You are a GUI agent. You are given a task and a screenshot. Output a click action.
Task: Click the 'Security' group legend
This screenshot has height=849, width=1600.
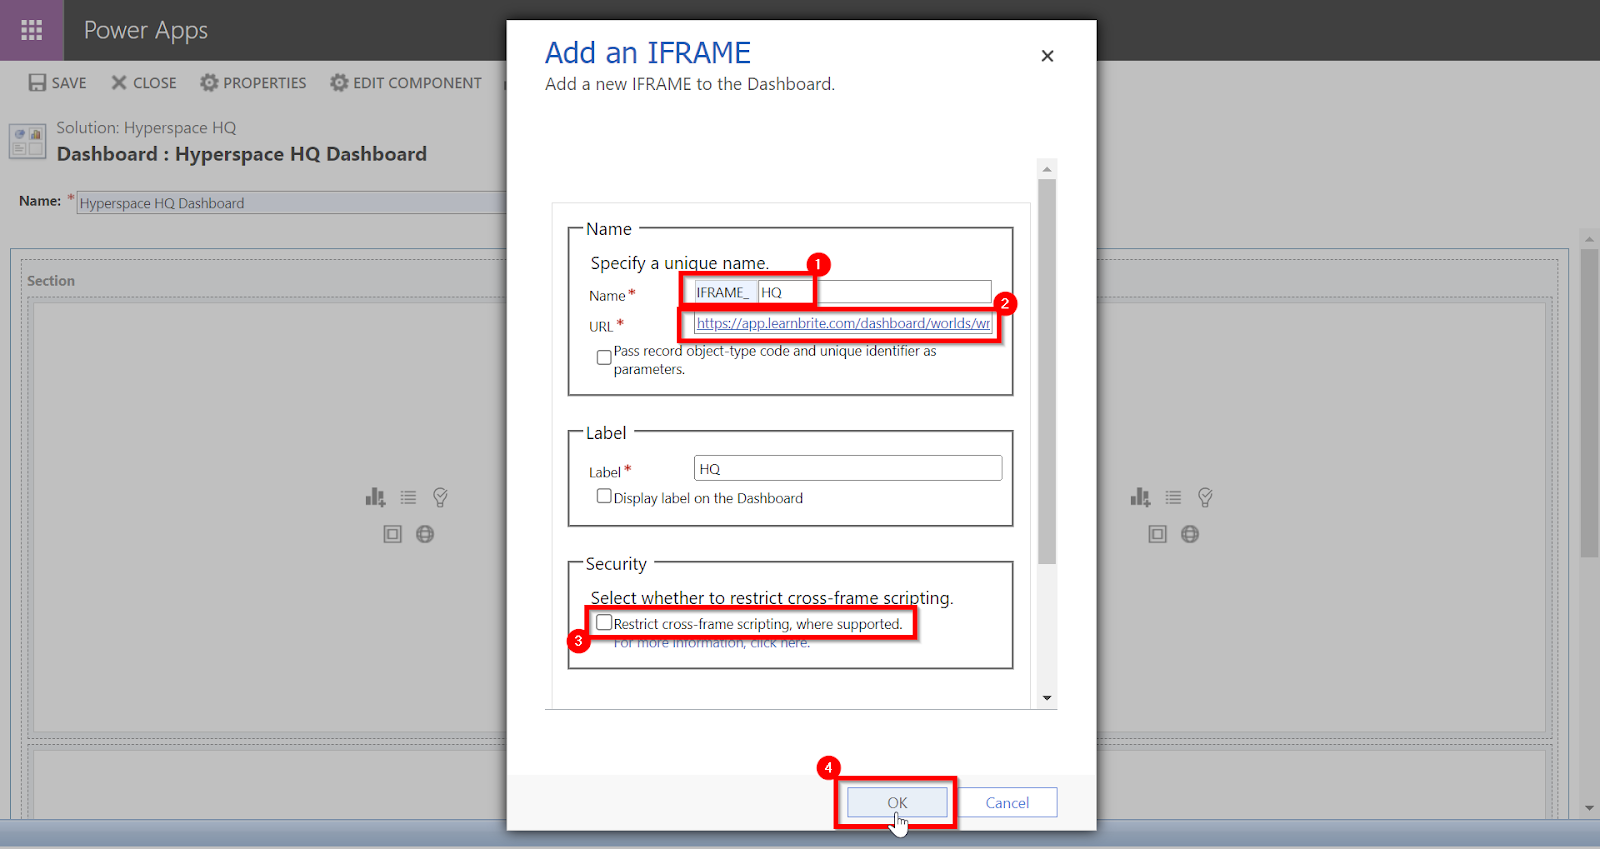616,564
